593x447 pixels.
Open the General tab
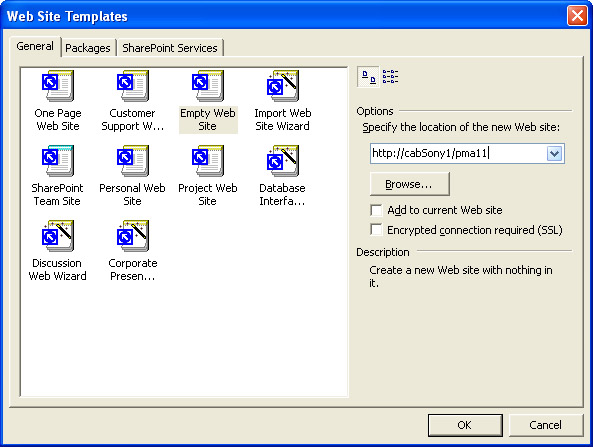tap(35, 46)
